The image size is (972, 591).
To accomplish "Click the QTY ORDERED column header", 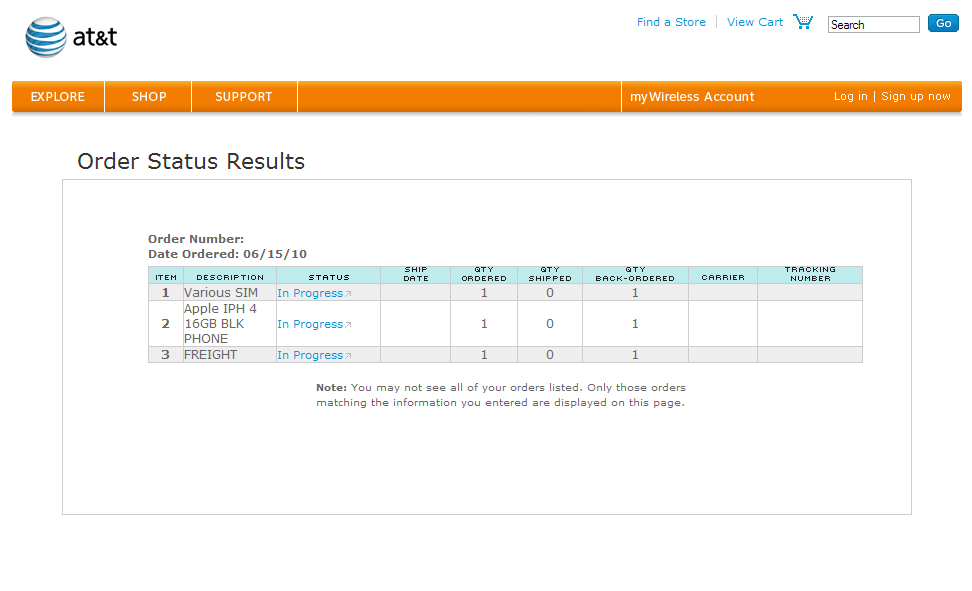I will pos(484,275).
